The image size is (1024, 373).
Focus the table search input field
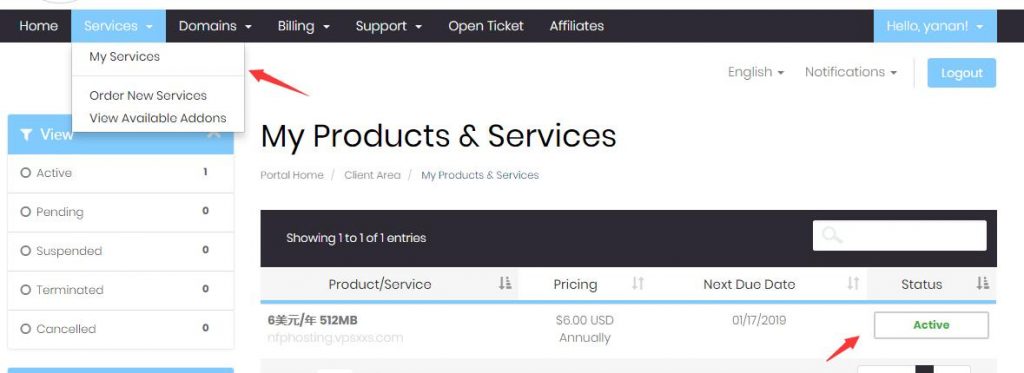click(899, 235)
